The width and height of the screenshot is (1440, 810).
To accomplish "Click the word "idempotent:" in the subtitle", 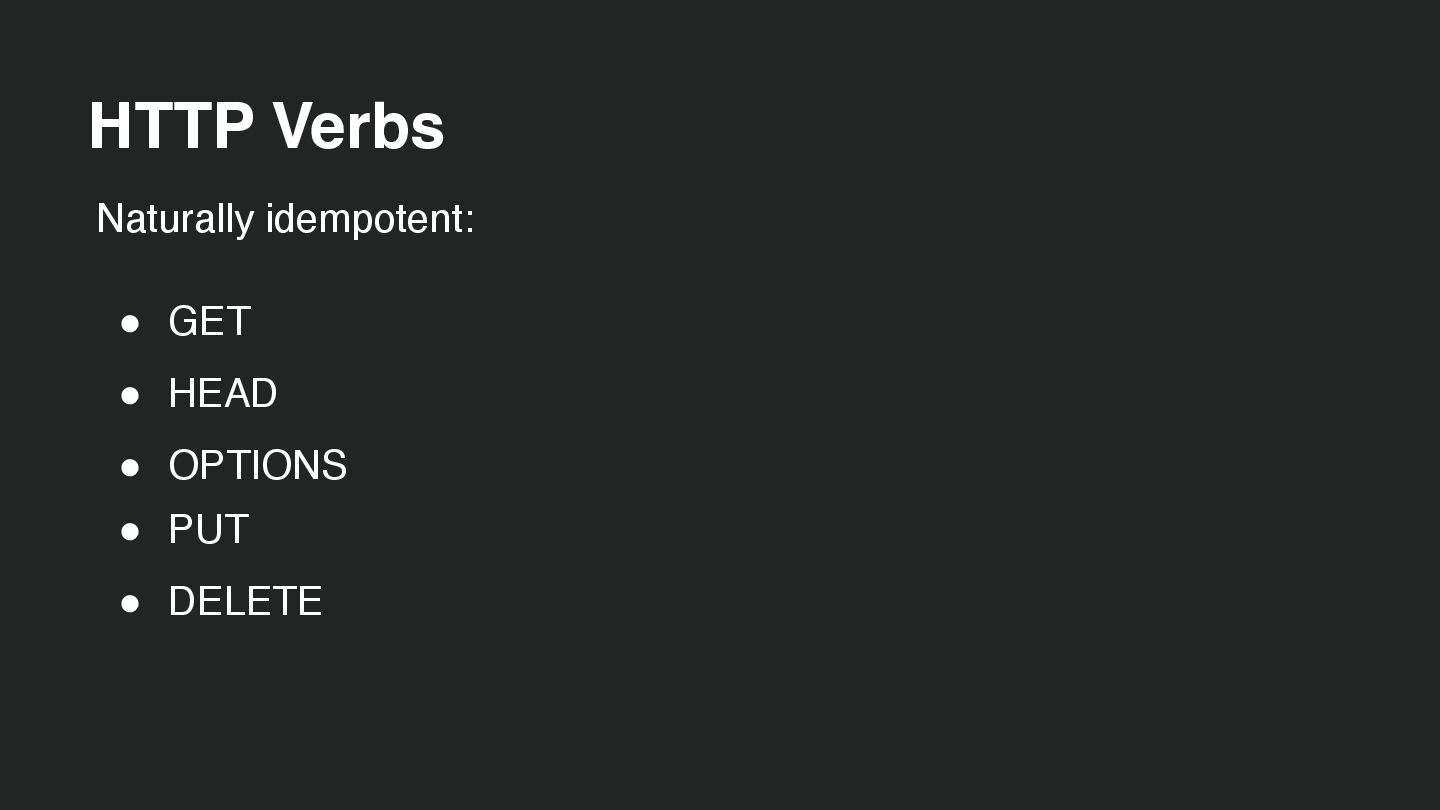I will 370,219.
